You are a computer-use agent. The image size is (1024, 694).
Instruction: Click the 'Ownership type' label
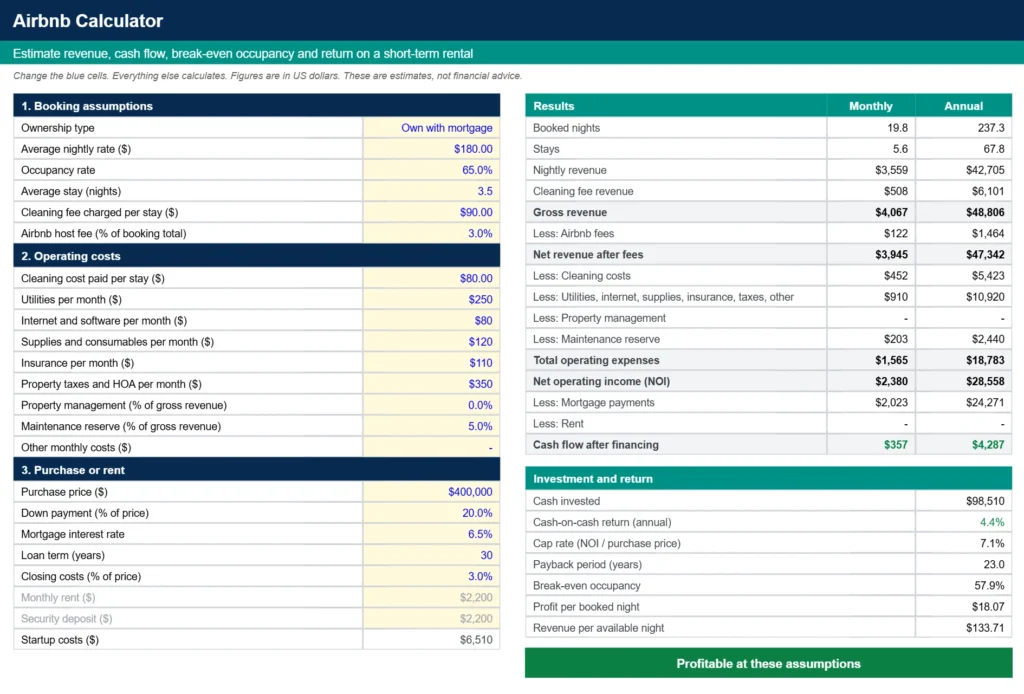coord(57,128)
